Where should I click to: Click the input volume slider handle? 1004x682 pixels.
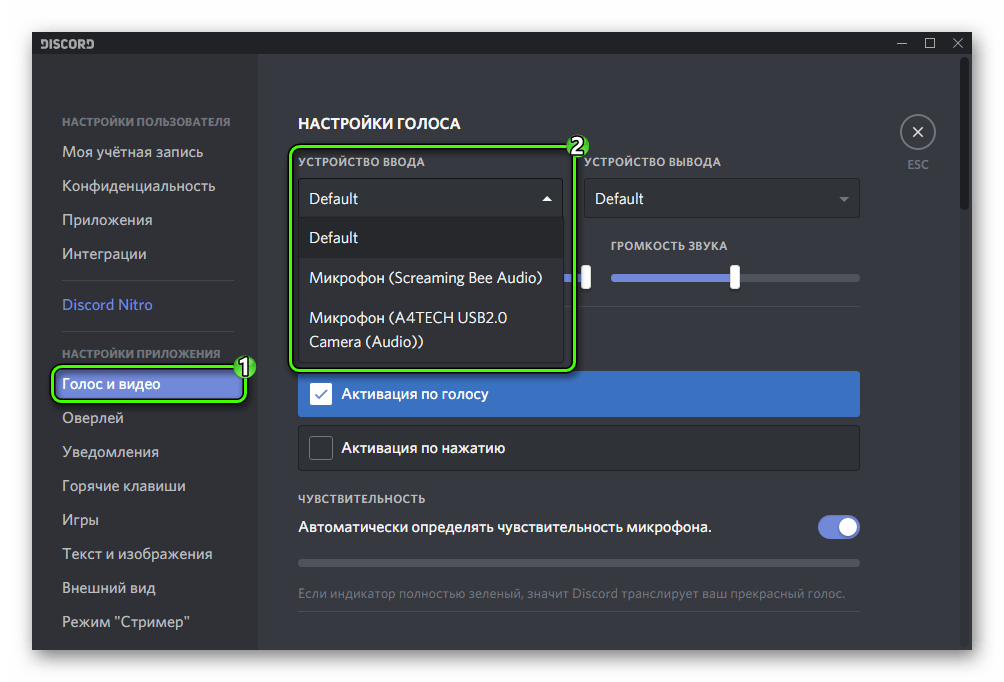586,277
